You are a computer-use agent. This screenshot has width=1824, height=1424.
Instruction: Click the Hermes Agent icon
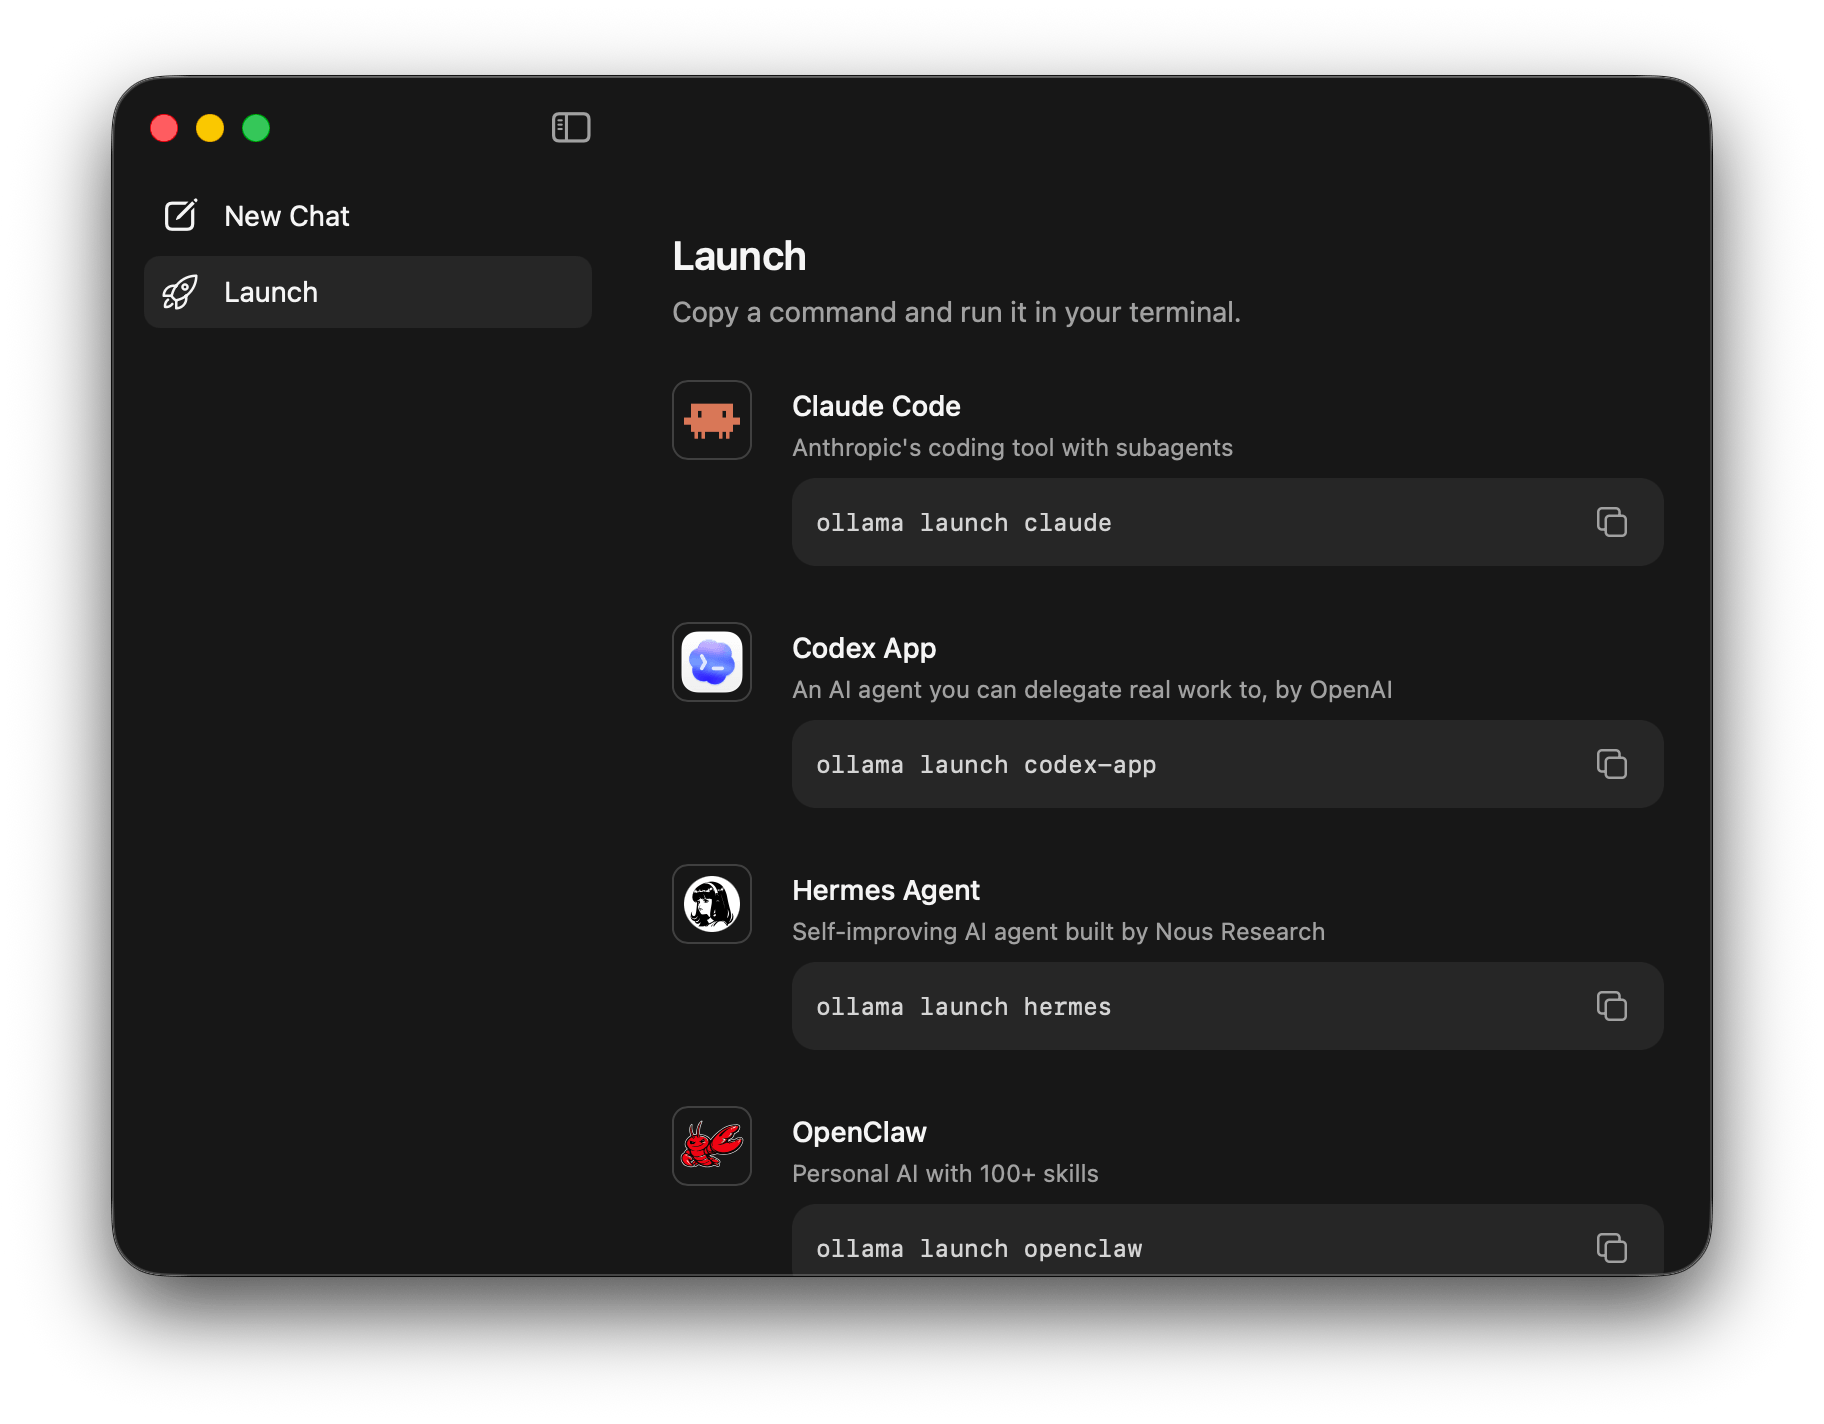712,904
